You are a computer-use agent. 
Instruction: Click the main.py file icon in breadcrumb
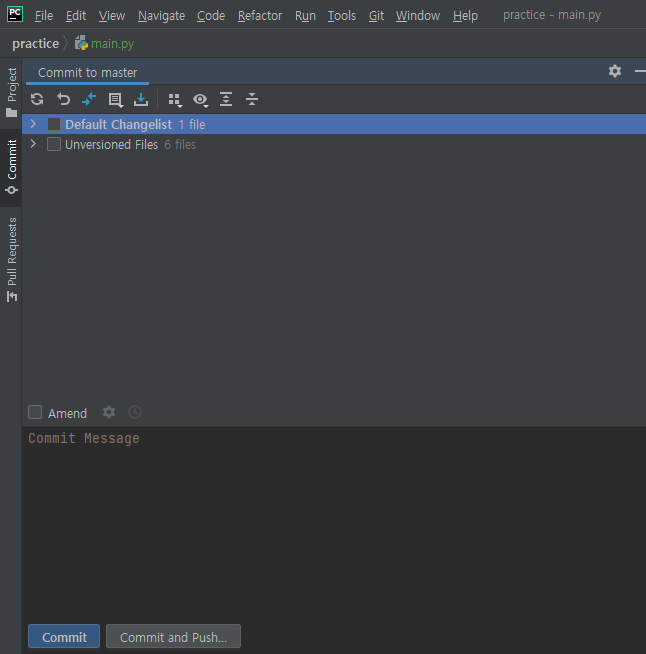point(81,43)
